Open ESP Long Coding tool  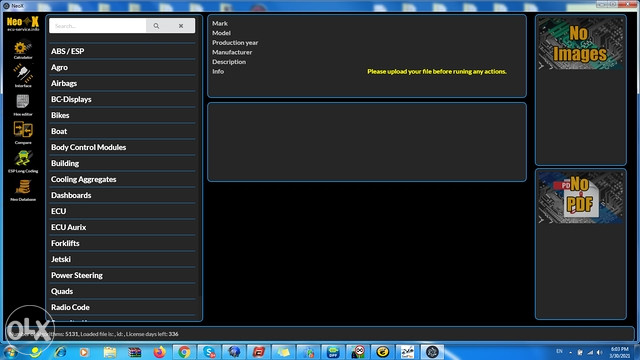pos(23,161)
